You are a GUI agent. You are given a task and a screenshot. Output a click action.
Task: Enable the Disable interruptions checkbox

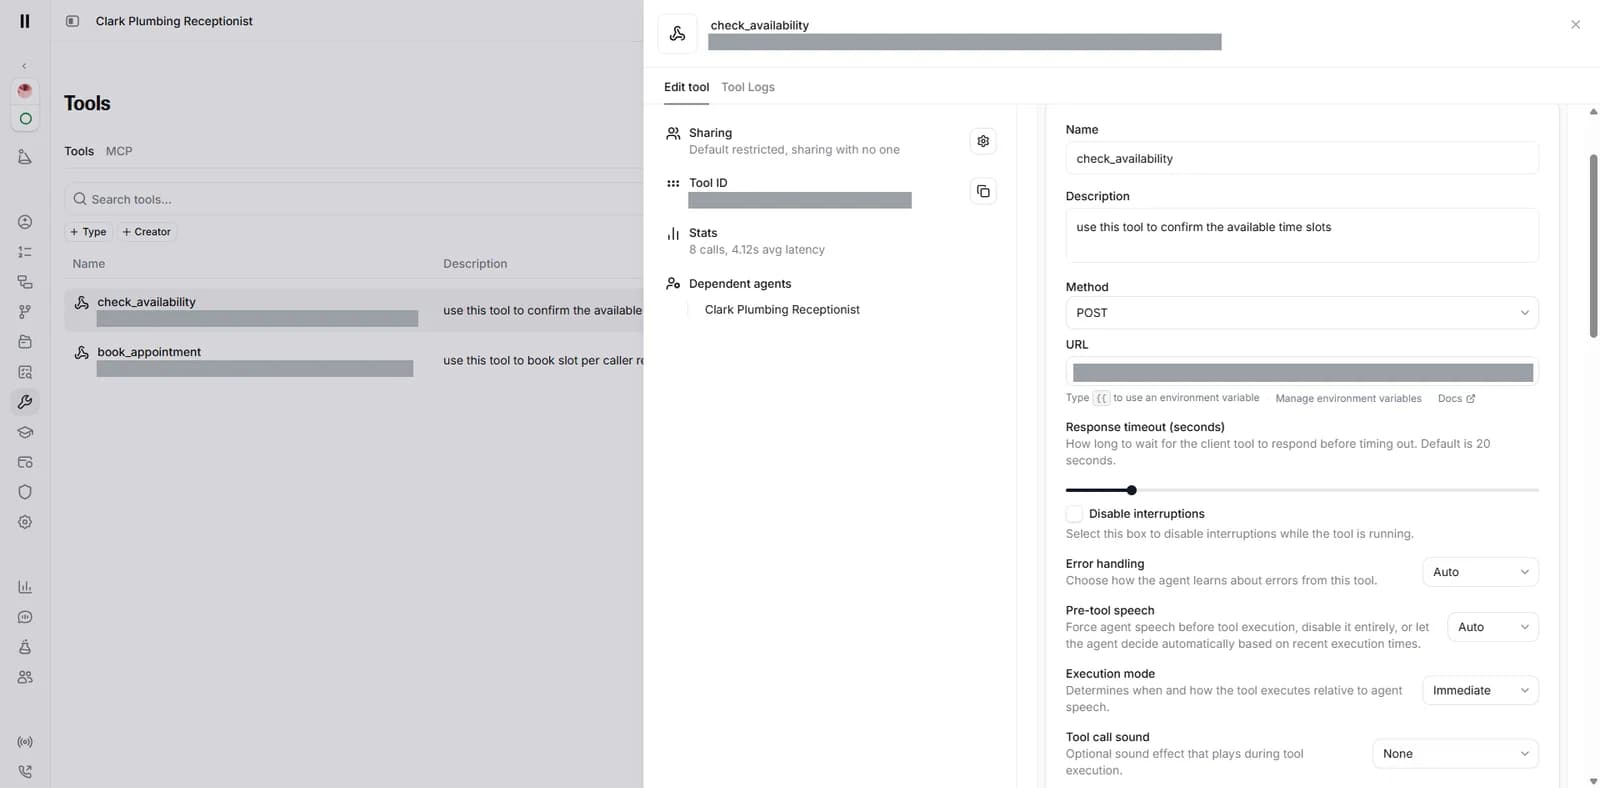pyautogui.click(x=1074, y=514)
